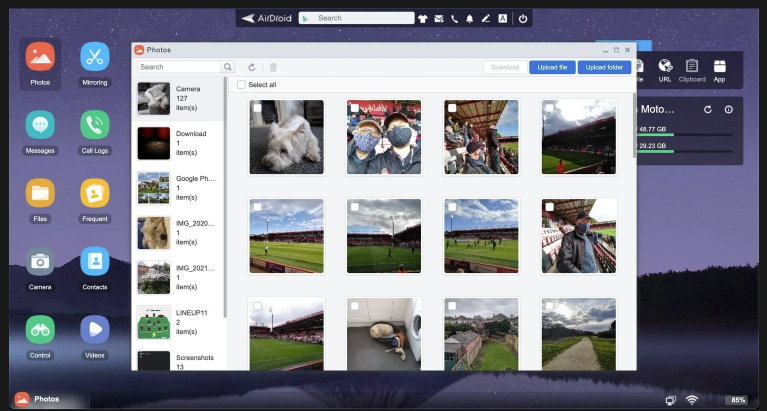Open the remote Camera icon

click(x=40, y=263)
